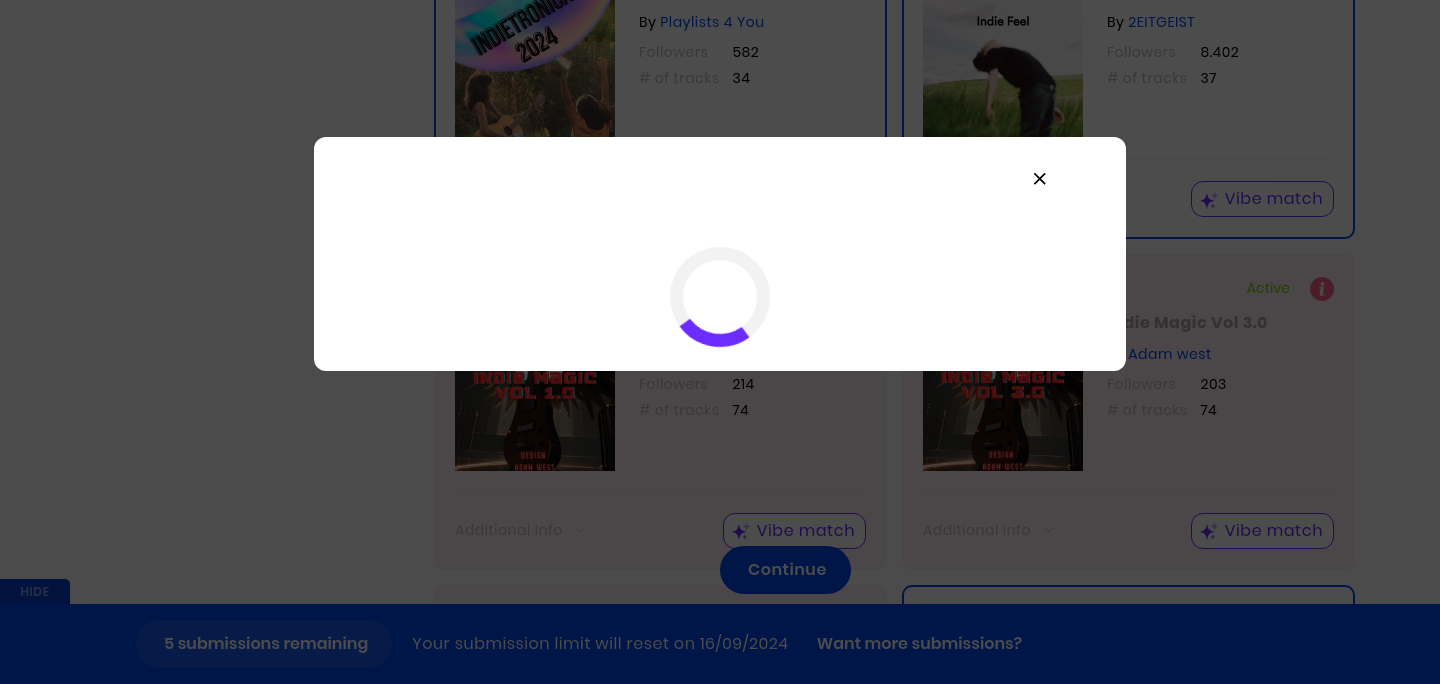Close the loading dialog with the X icon
Viewport: 1440px width, 684px height.
[1040, 179]
